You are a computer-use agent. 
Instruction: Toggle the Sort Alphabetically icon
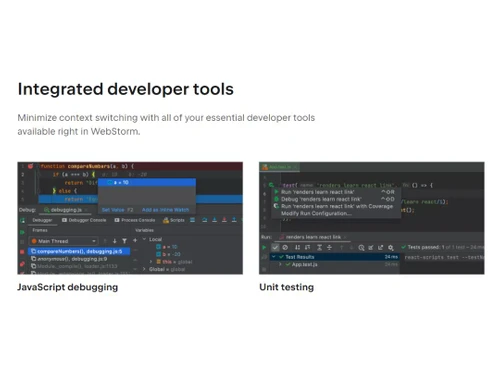[297, 247]
